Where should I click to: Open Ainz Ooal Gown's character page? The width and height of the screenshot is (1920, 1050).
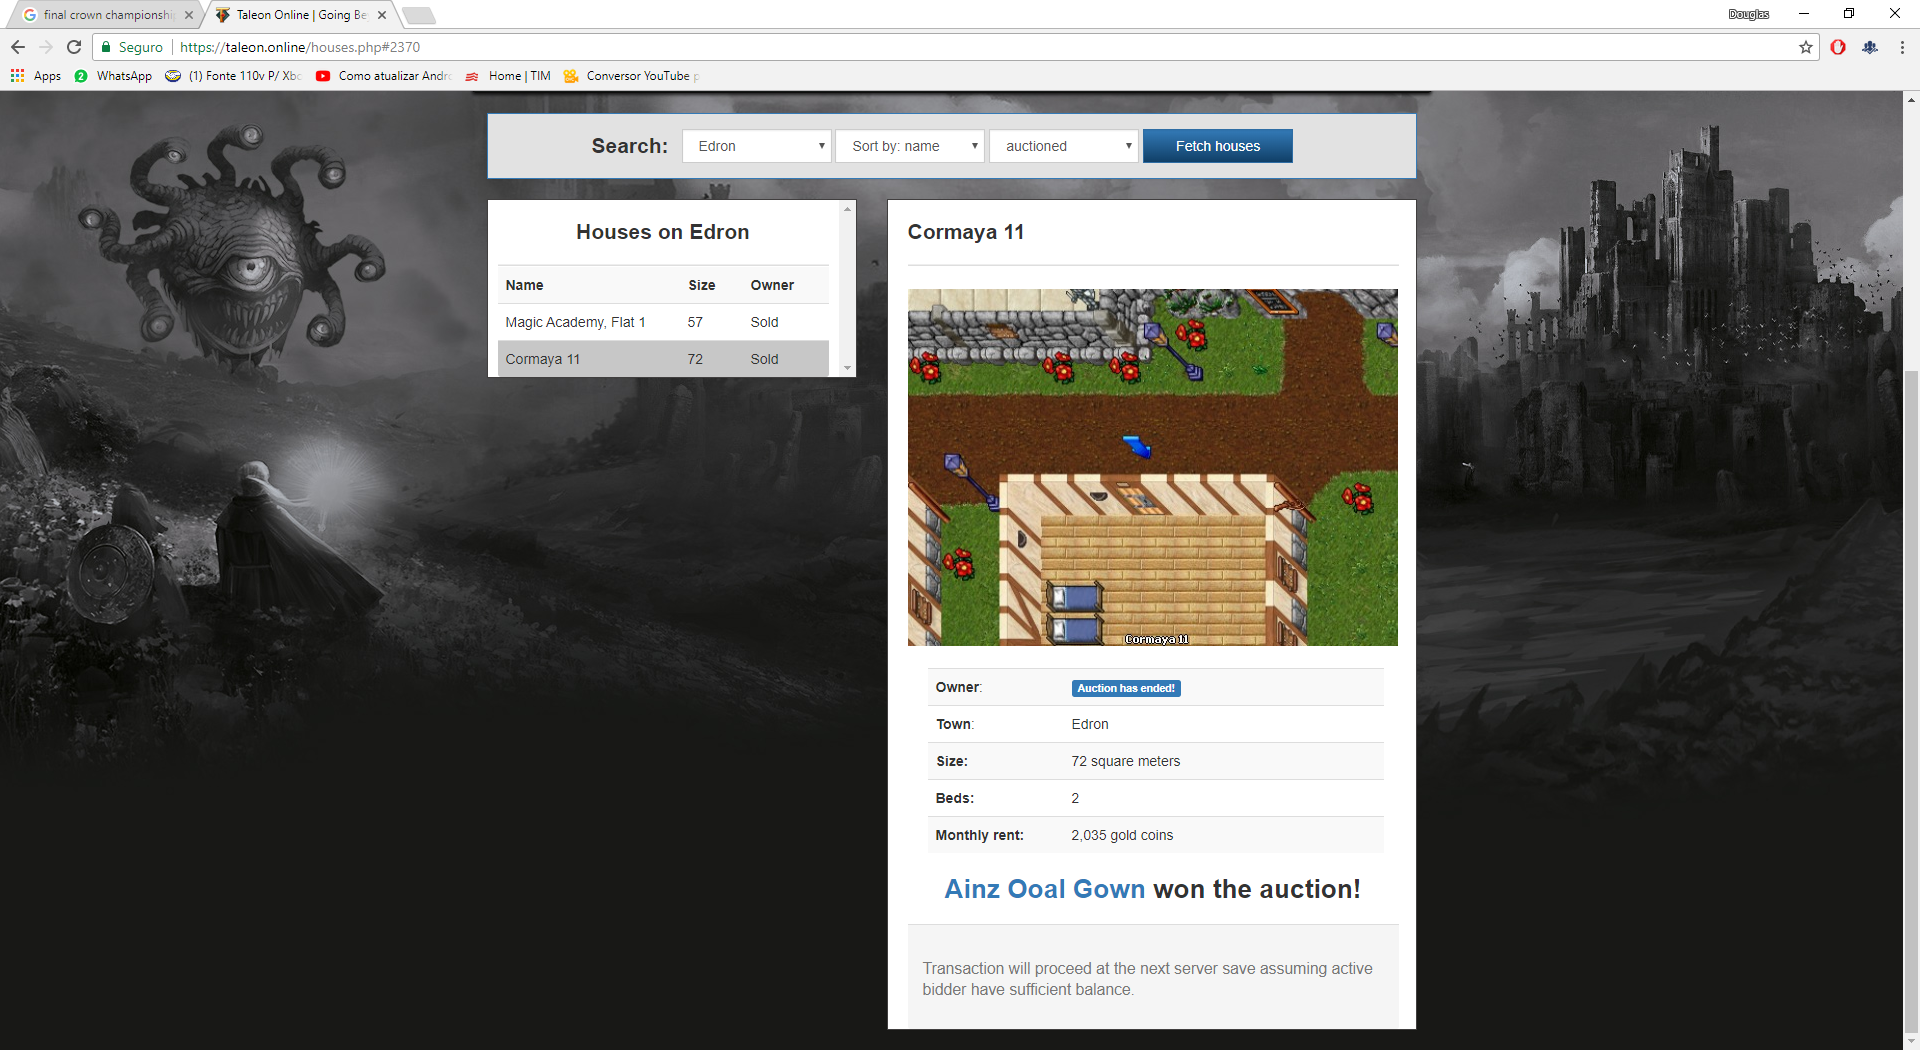click(x=1044, y=889)
